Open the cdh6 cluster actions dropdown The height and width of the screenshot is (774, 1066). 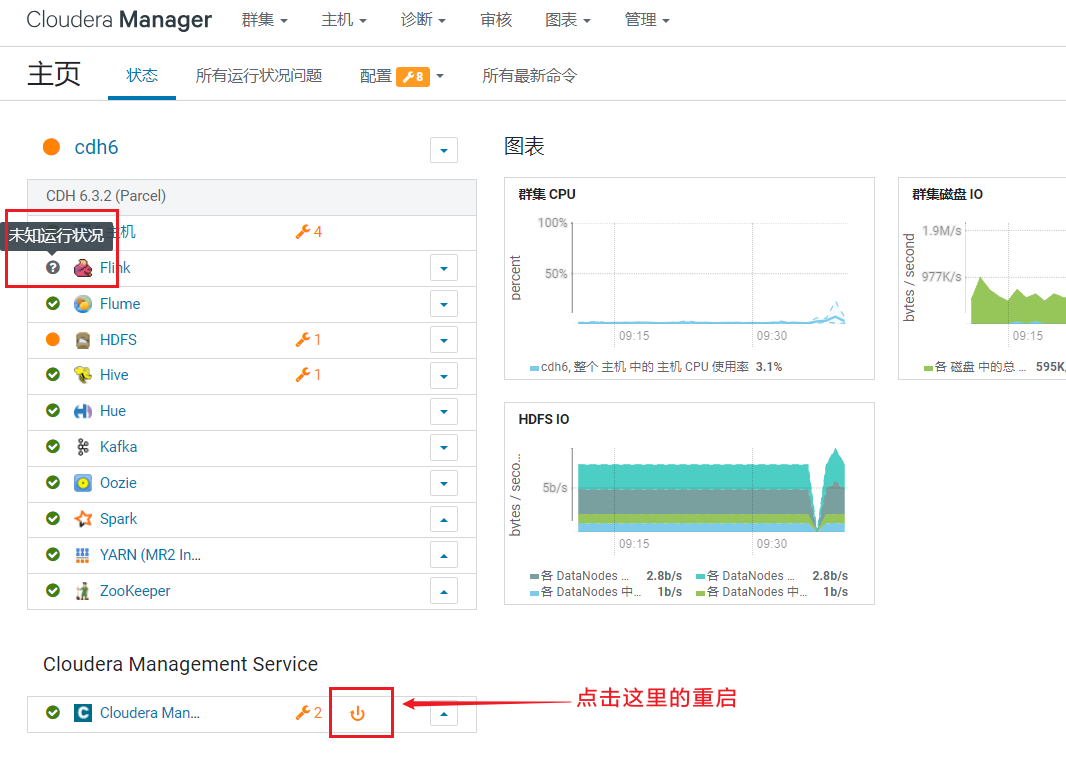(444, 150)
